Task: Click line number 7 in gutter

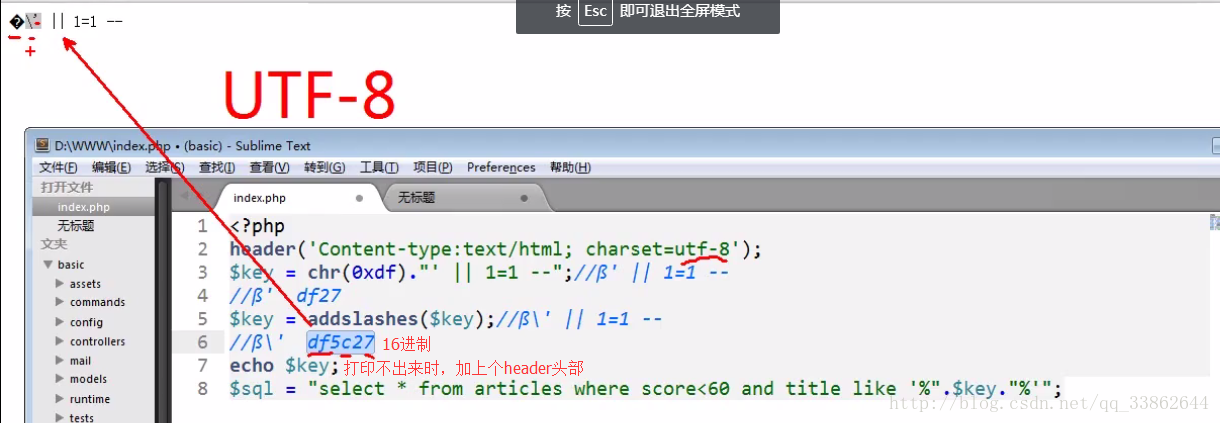Action: [202, 366]
